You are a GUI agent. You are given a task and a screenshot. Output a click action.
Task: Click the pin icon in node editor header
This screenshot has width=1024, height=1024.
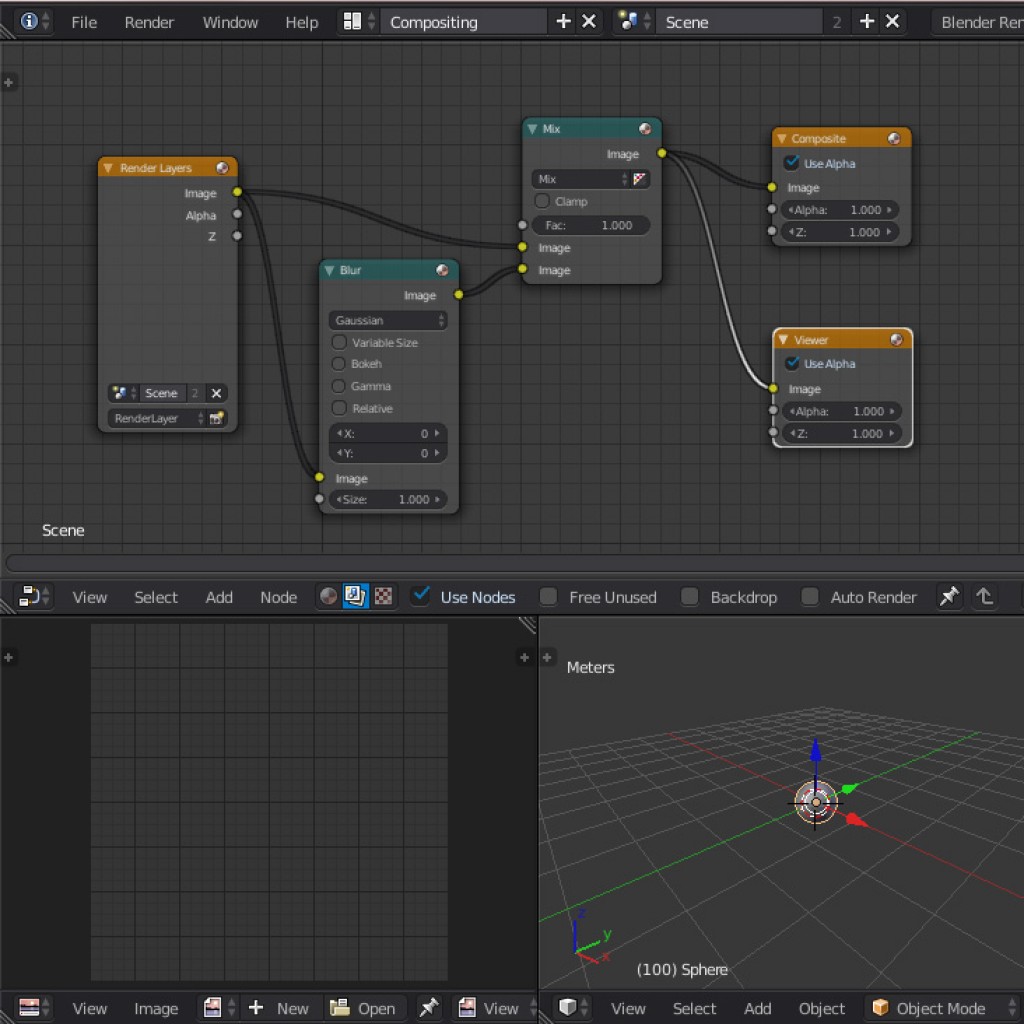948,596
